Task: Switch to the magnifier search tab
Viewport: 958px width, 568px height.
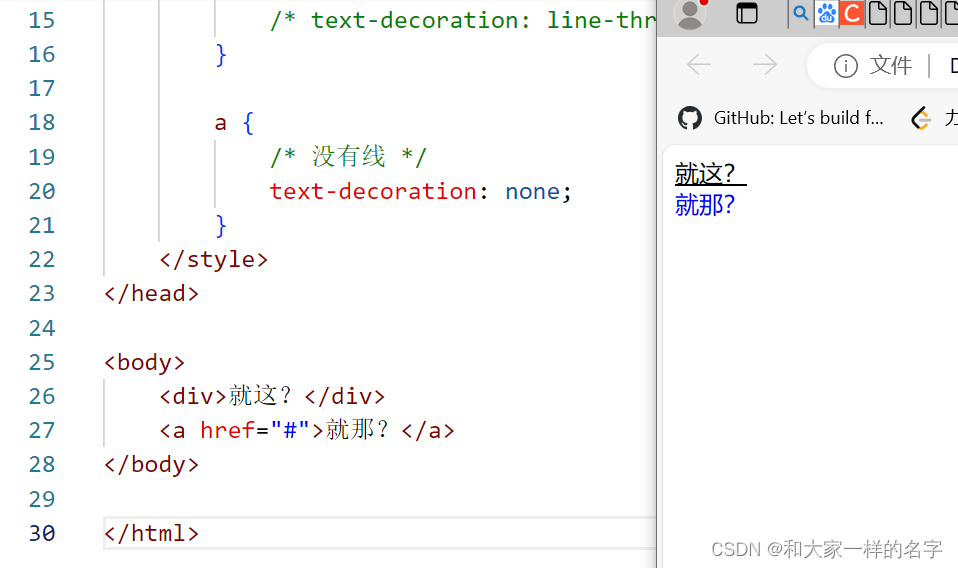Action: pos(800,13)
